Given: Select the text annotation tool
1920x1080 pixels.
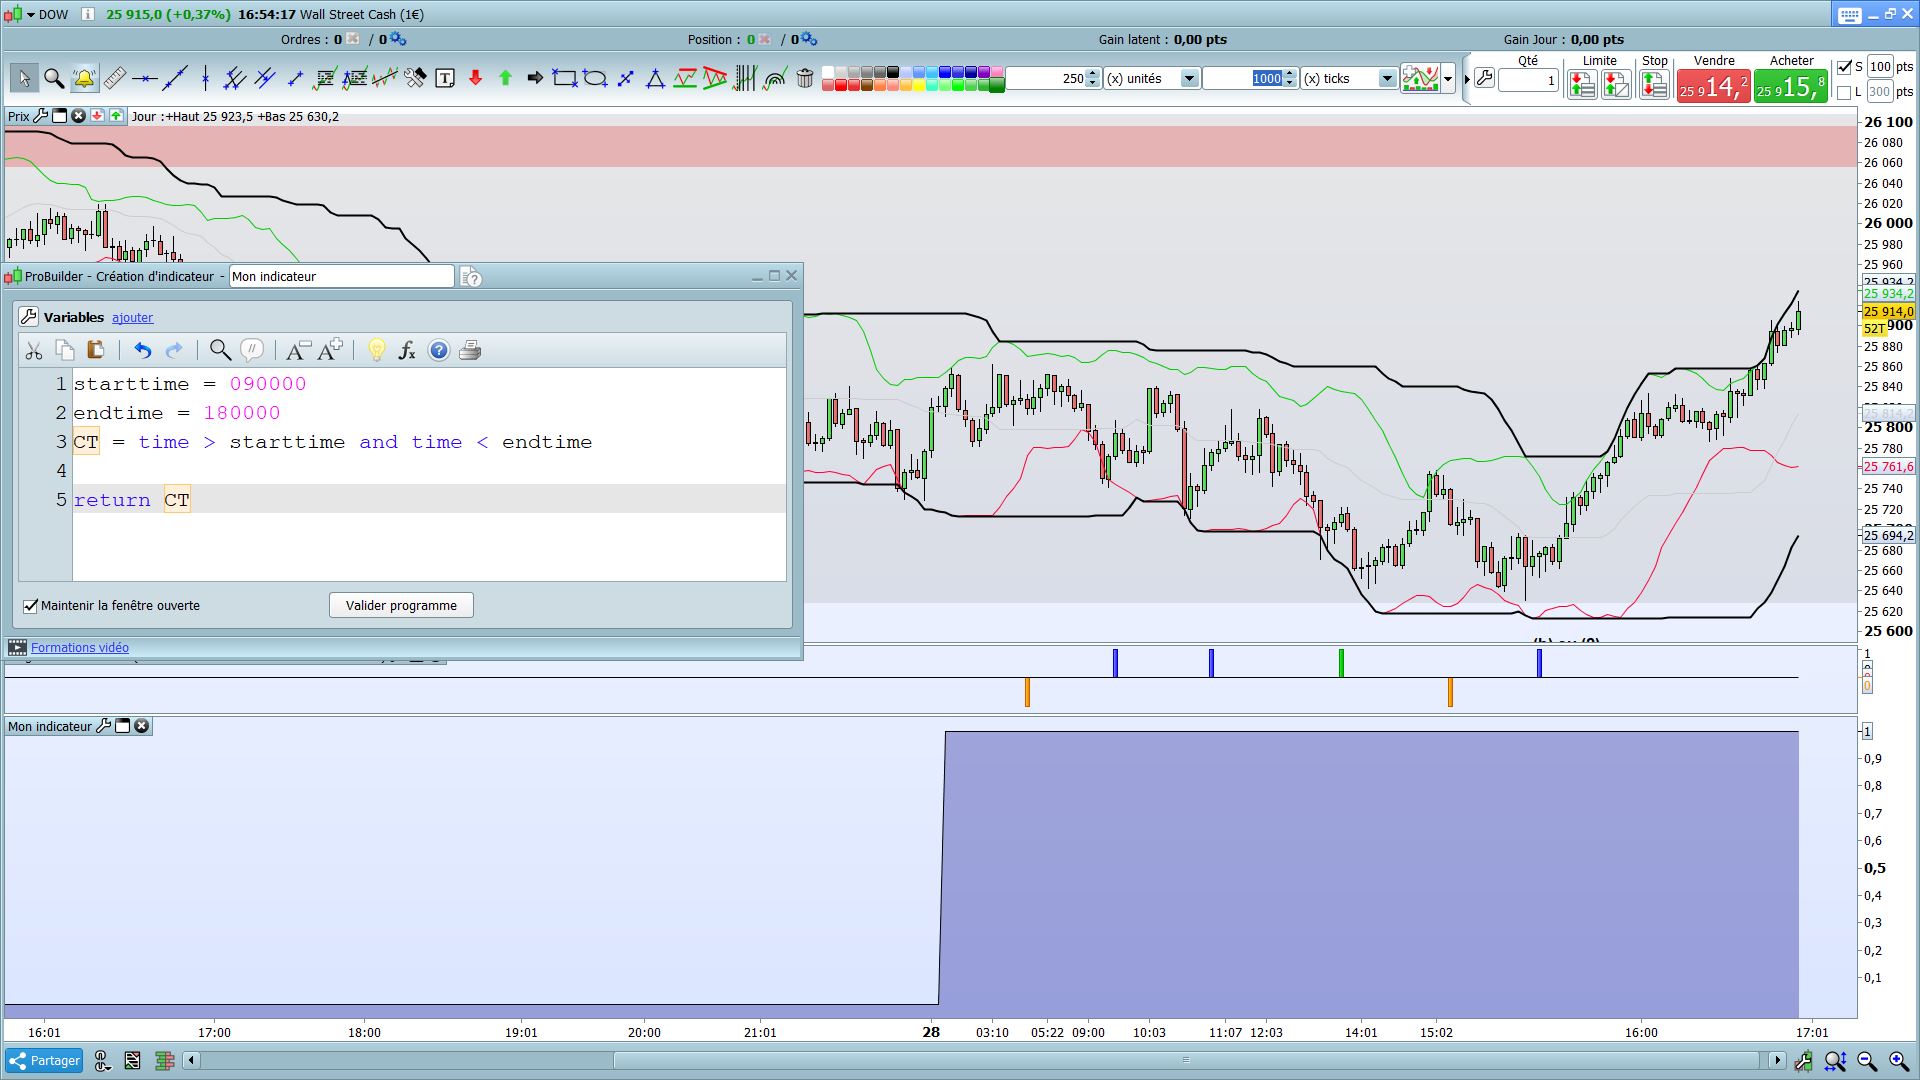Looking at the screenshot, I should pos(445,78).
